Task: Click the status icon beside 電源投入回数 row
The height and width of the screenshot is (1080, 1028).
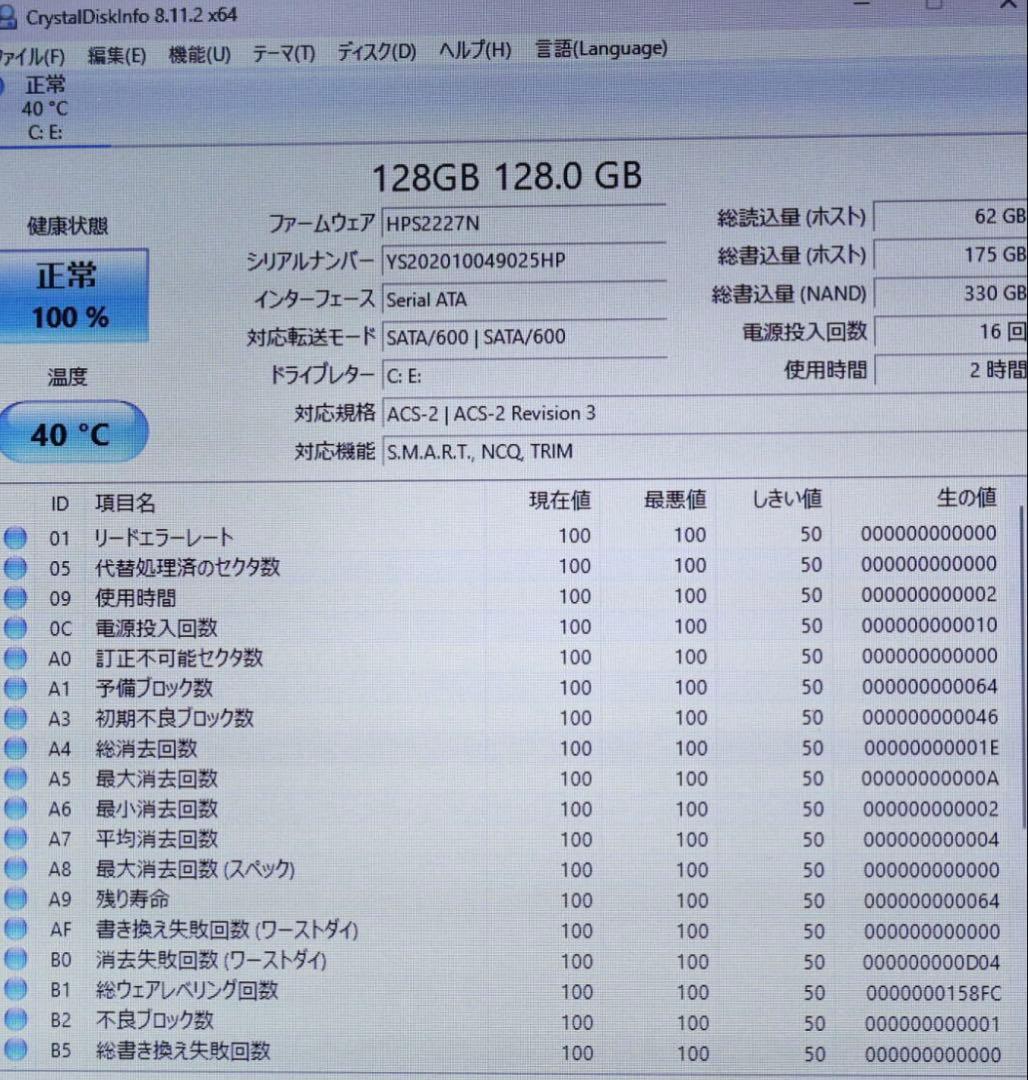Action: pyautogui.click(x=16, y=628)
